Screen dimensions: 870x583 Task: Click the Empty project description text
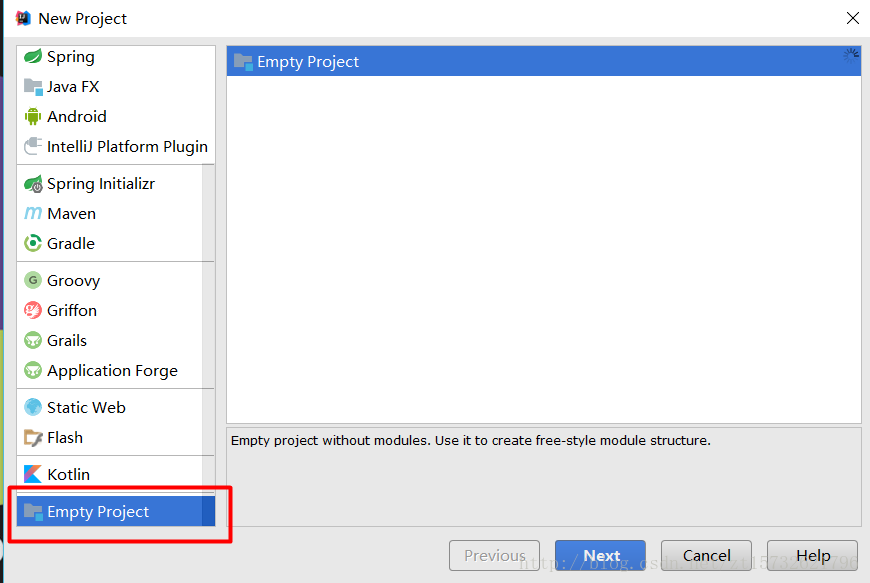coord(471,440)
